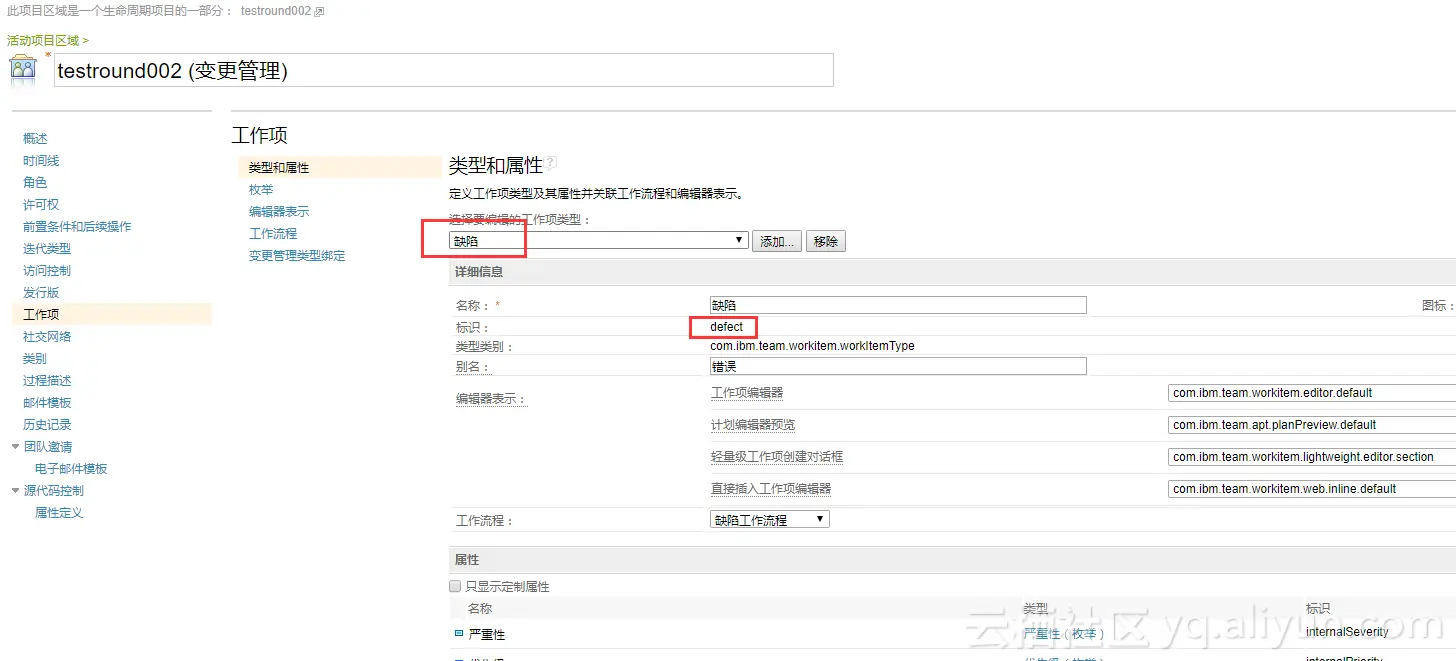
Task: Click the 名称 column header in attributes
Action: [x=480, y=608]
